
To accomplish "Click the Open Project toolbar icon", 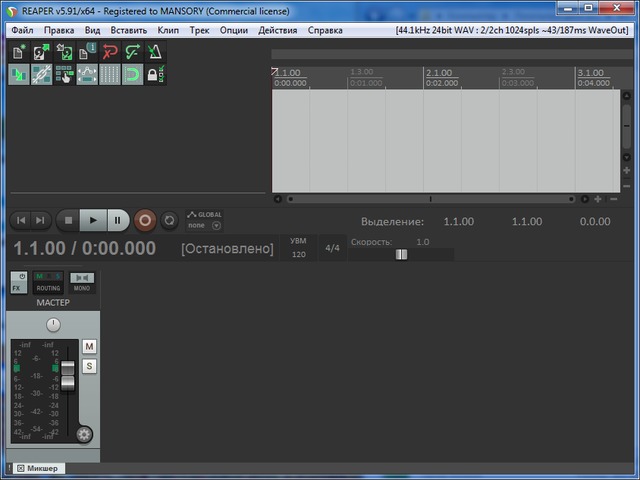I will pos(42,52).
